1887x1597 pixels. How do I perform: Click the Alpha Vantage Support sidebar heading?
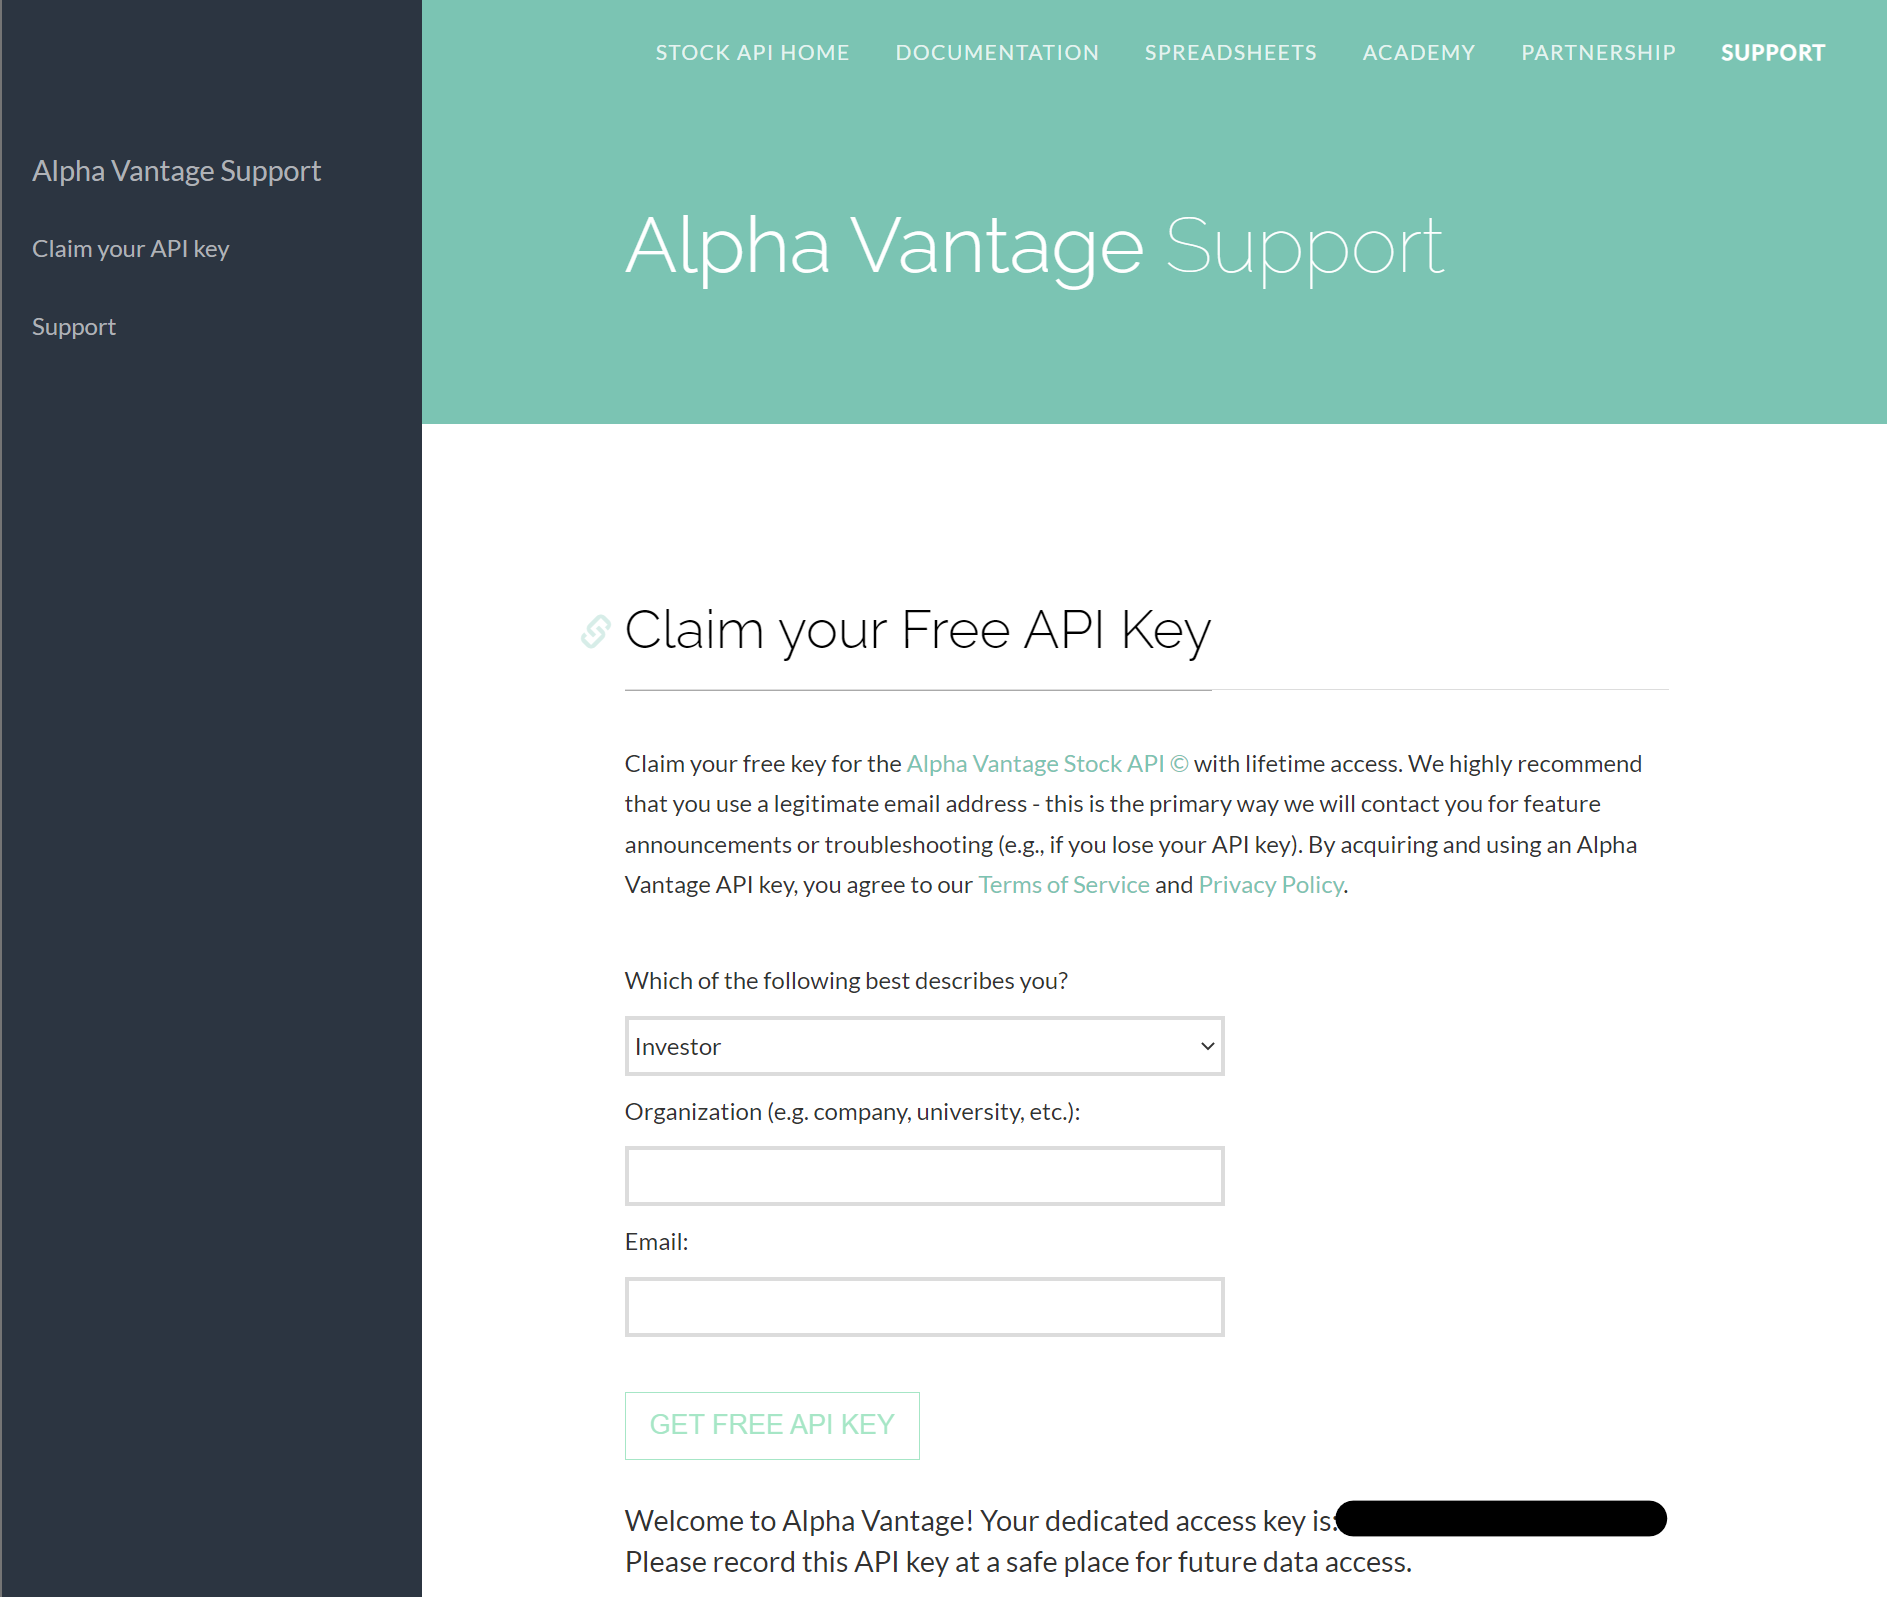point(177,170)
